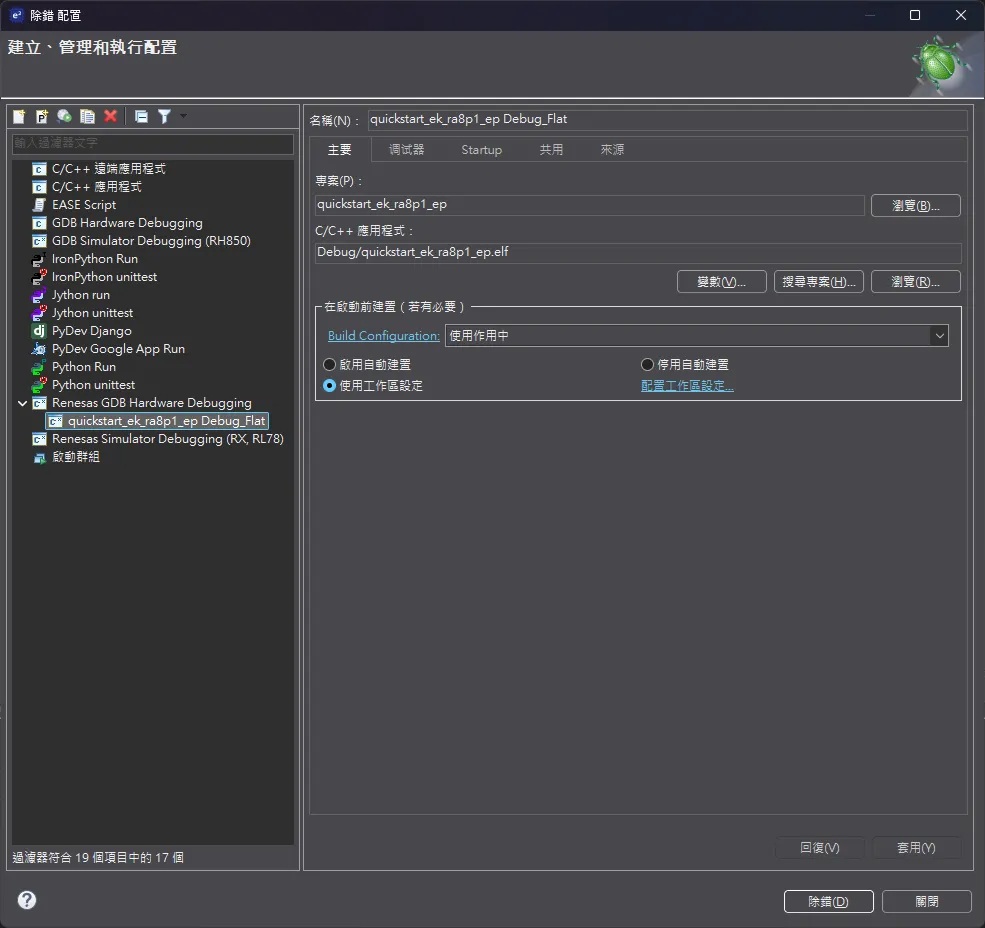Switch to the 调试器 tab

(406, 150)
